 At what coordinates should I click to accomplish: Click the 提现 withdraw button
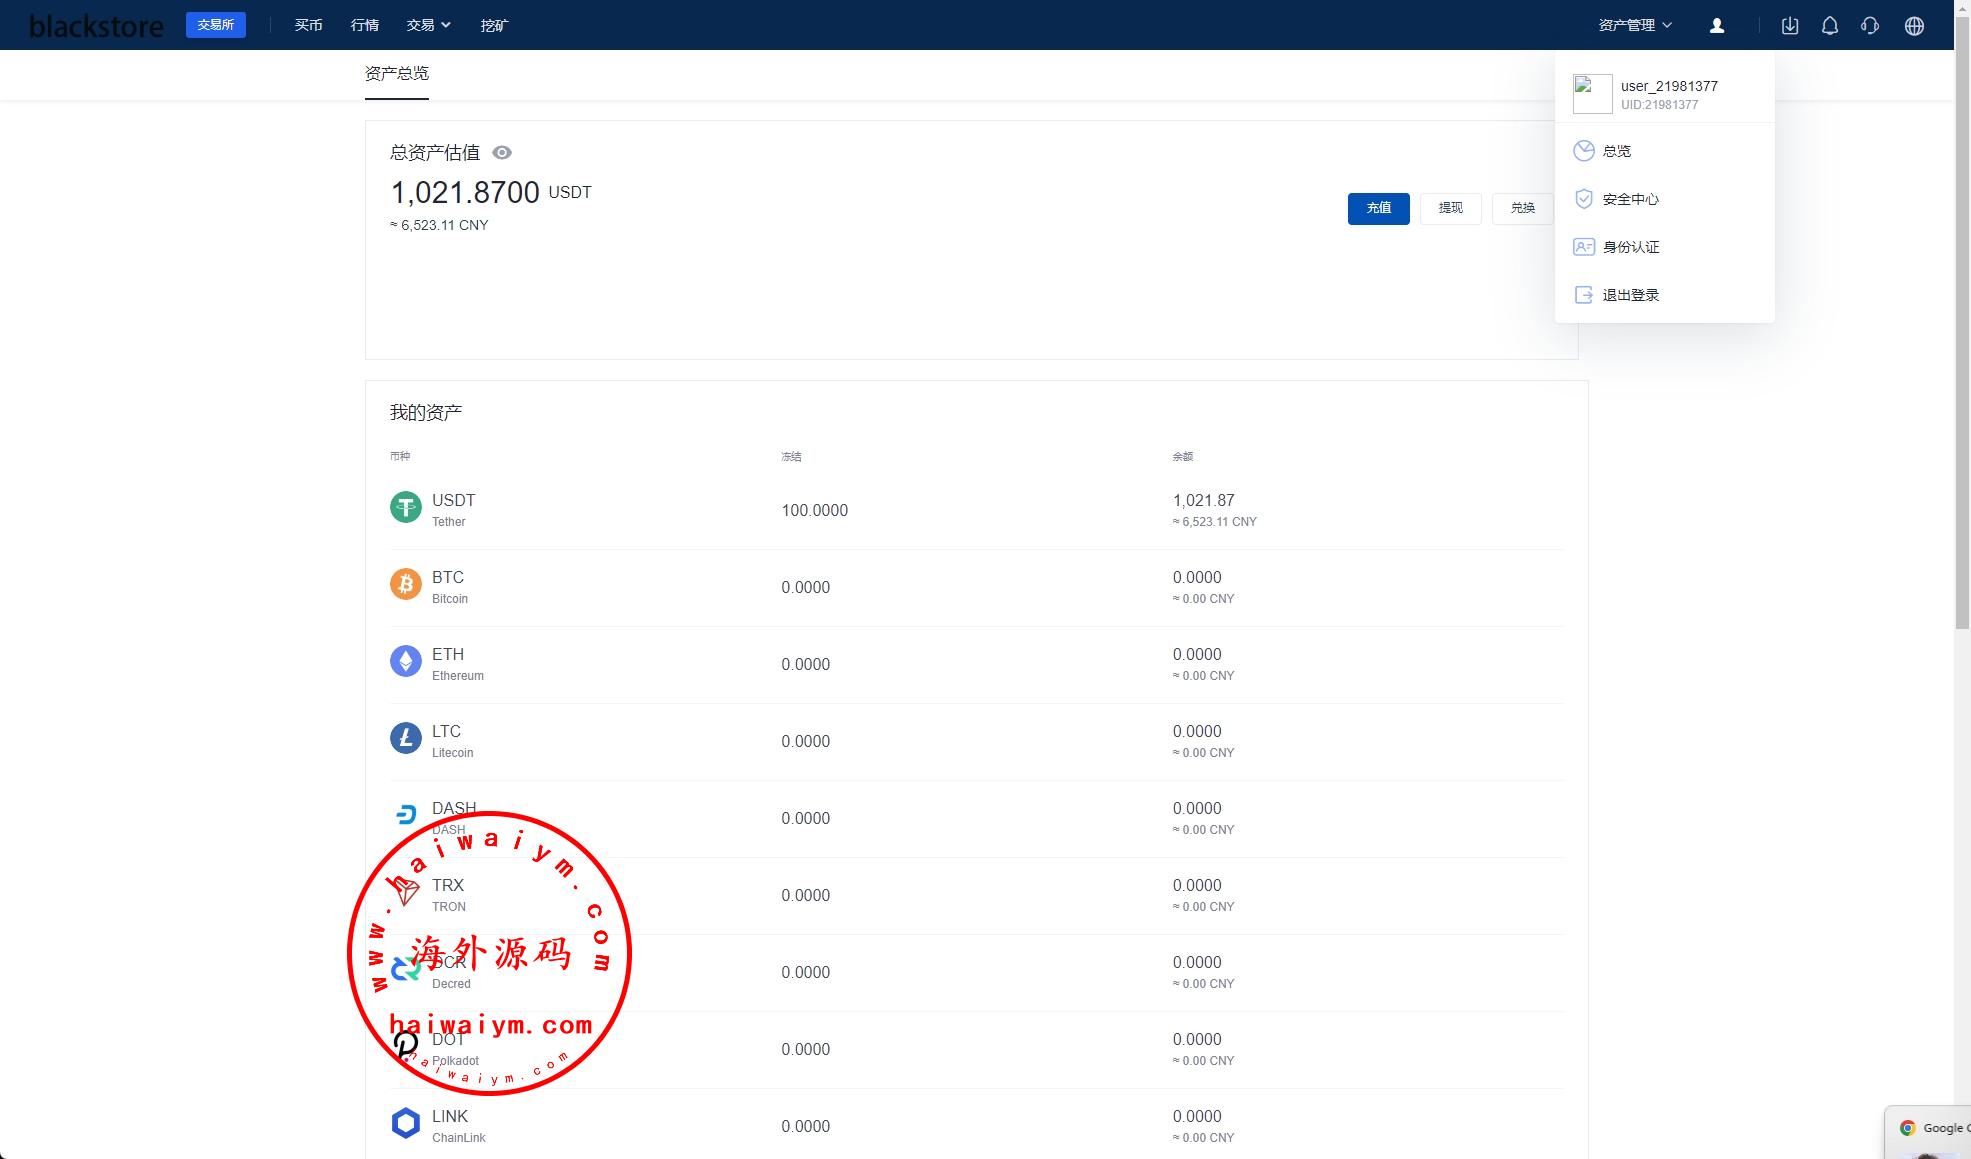coord(1450,208)
